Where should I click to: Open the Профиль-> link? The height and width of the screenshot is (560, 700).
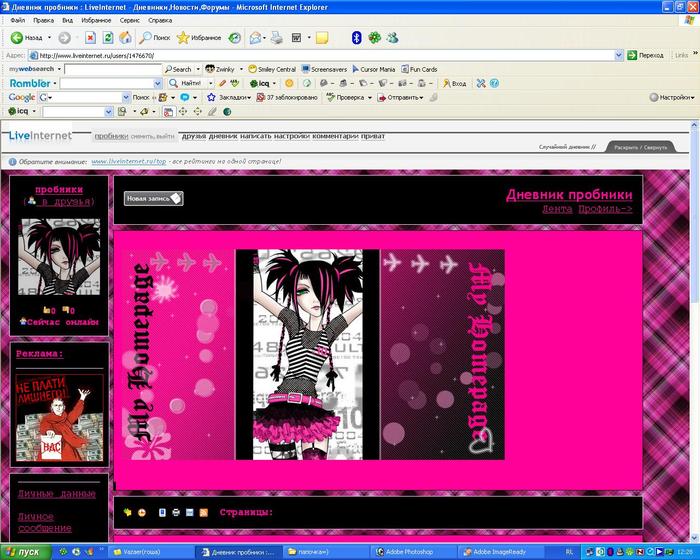[605, 209]
